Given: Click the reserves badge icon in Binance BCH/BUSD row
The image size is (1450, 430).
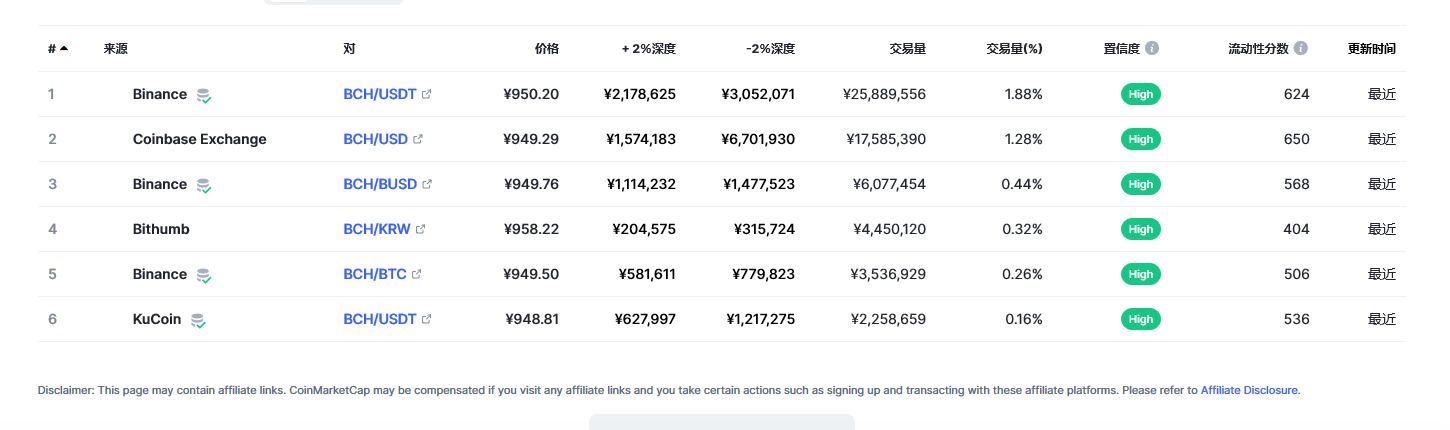Looking at the screenshot, I should pos(204,185).
